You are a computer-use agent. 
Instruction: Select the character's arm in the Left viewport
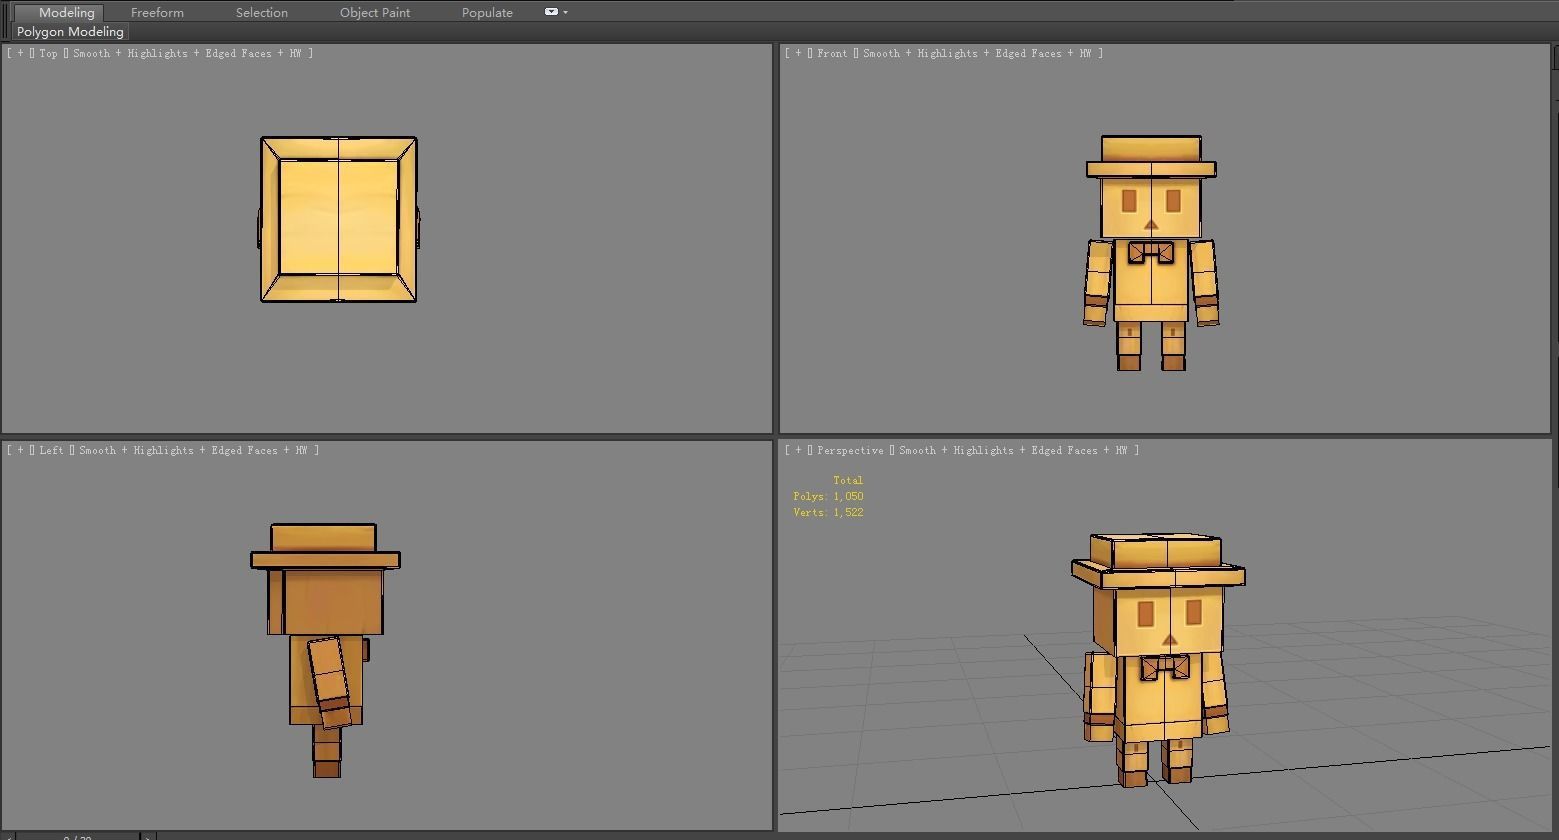pyautogui.click(x=330, y=683)
